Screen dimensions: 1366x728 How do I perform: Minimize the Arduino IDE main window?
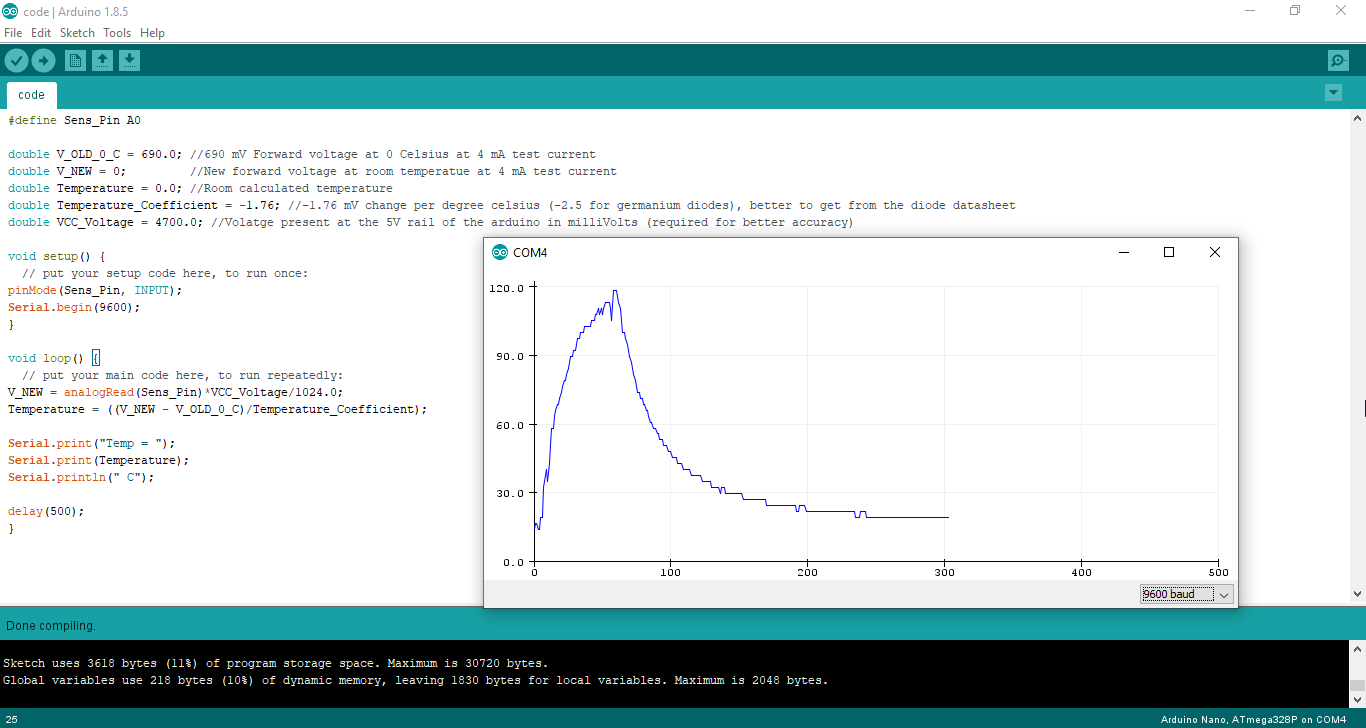point(1250,11)
